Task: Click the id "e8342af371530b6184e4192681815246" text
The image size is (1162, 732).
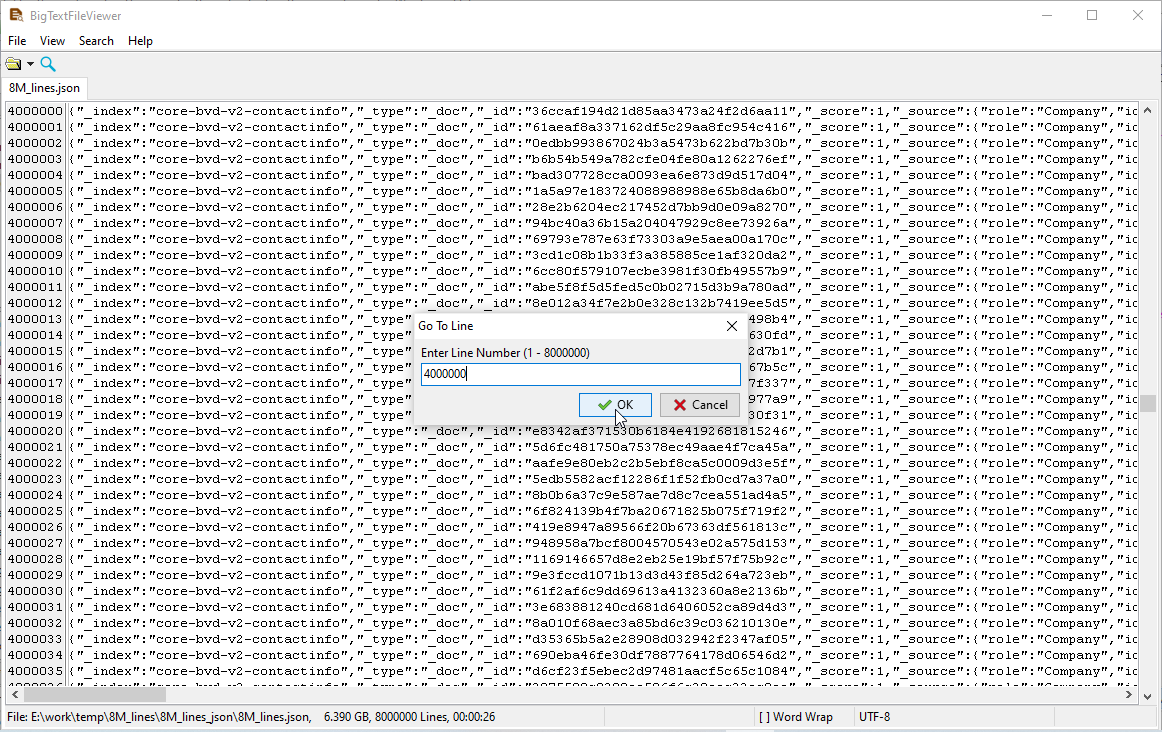Action: coord(660,431)
